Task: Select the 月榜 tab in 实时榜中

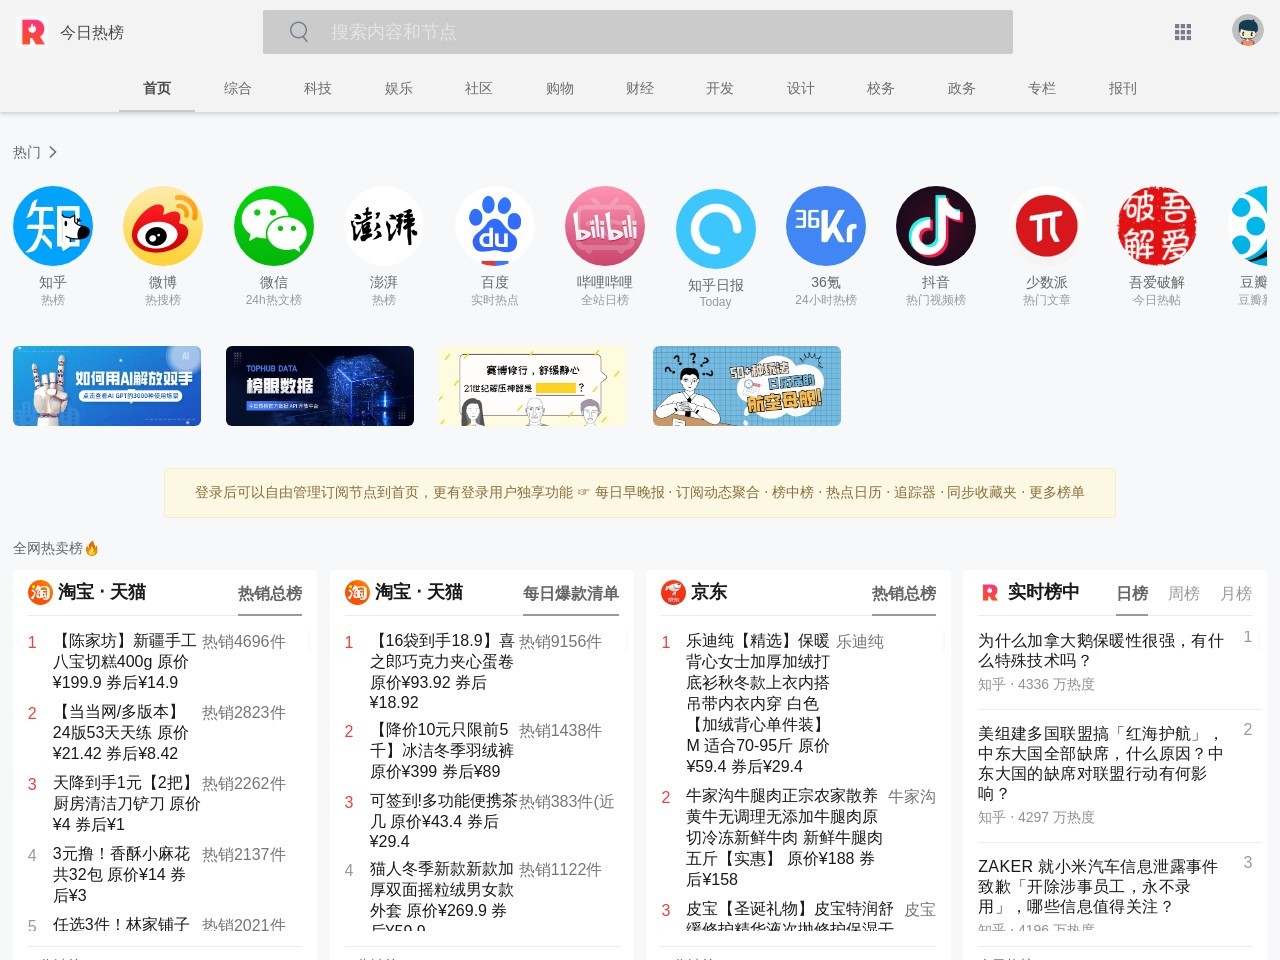Action: (x=1236, y=593)
